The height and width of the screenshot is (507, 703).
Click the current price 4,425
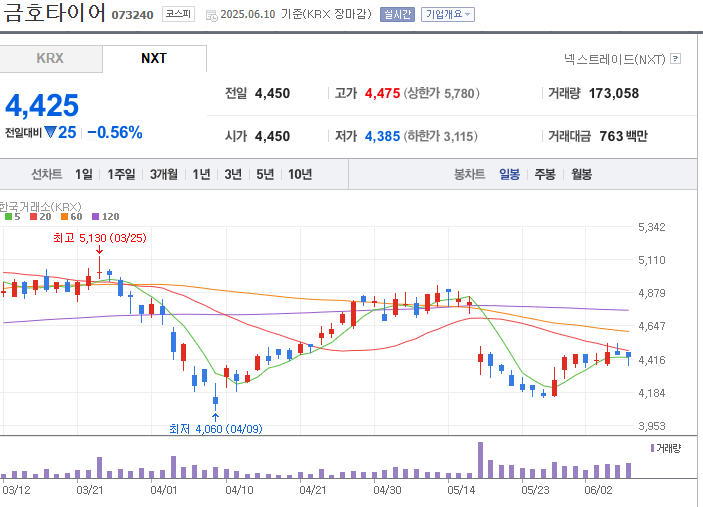(42, 106)
